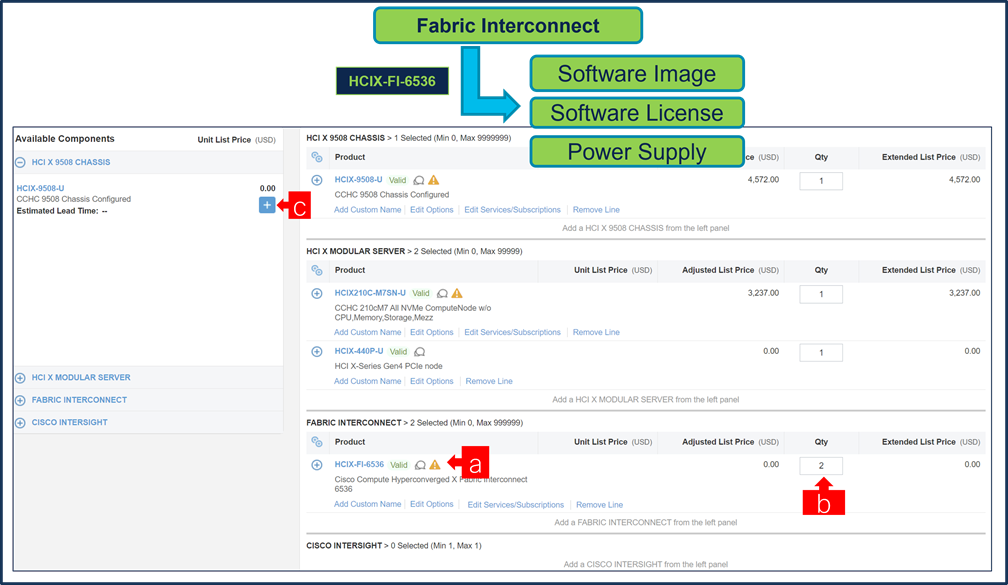
Task: Click the 4,572.00 extended list price value
Action: coord(964,180)
